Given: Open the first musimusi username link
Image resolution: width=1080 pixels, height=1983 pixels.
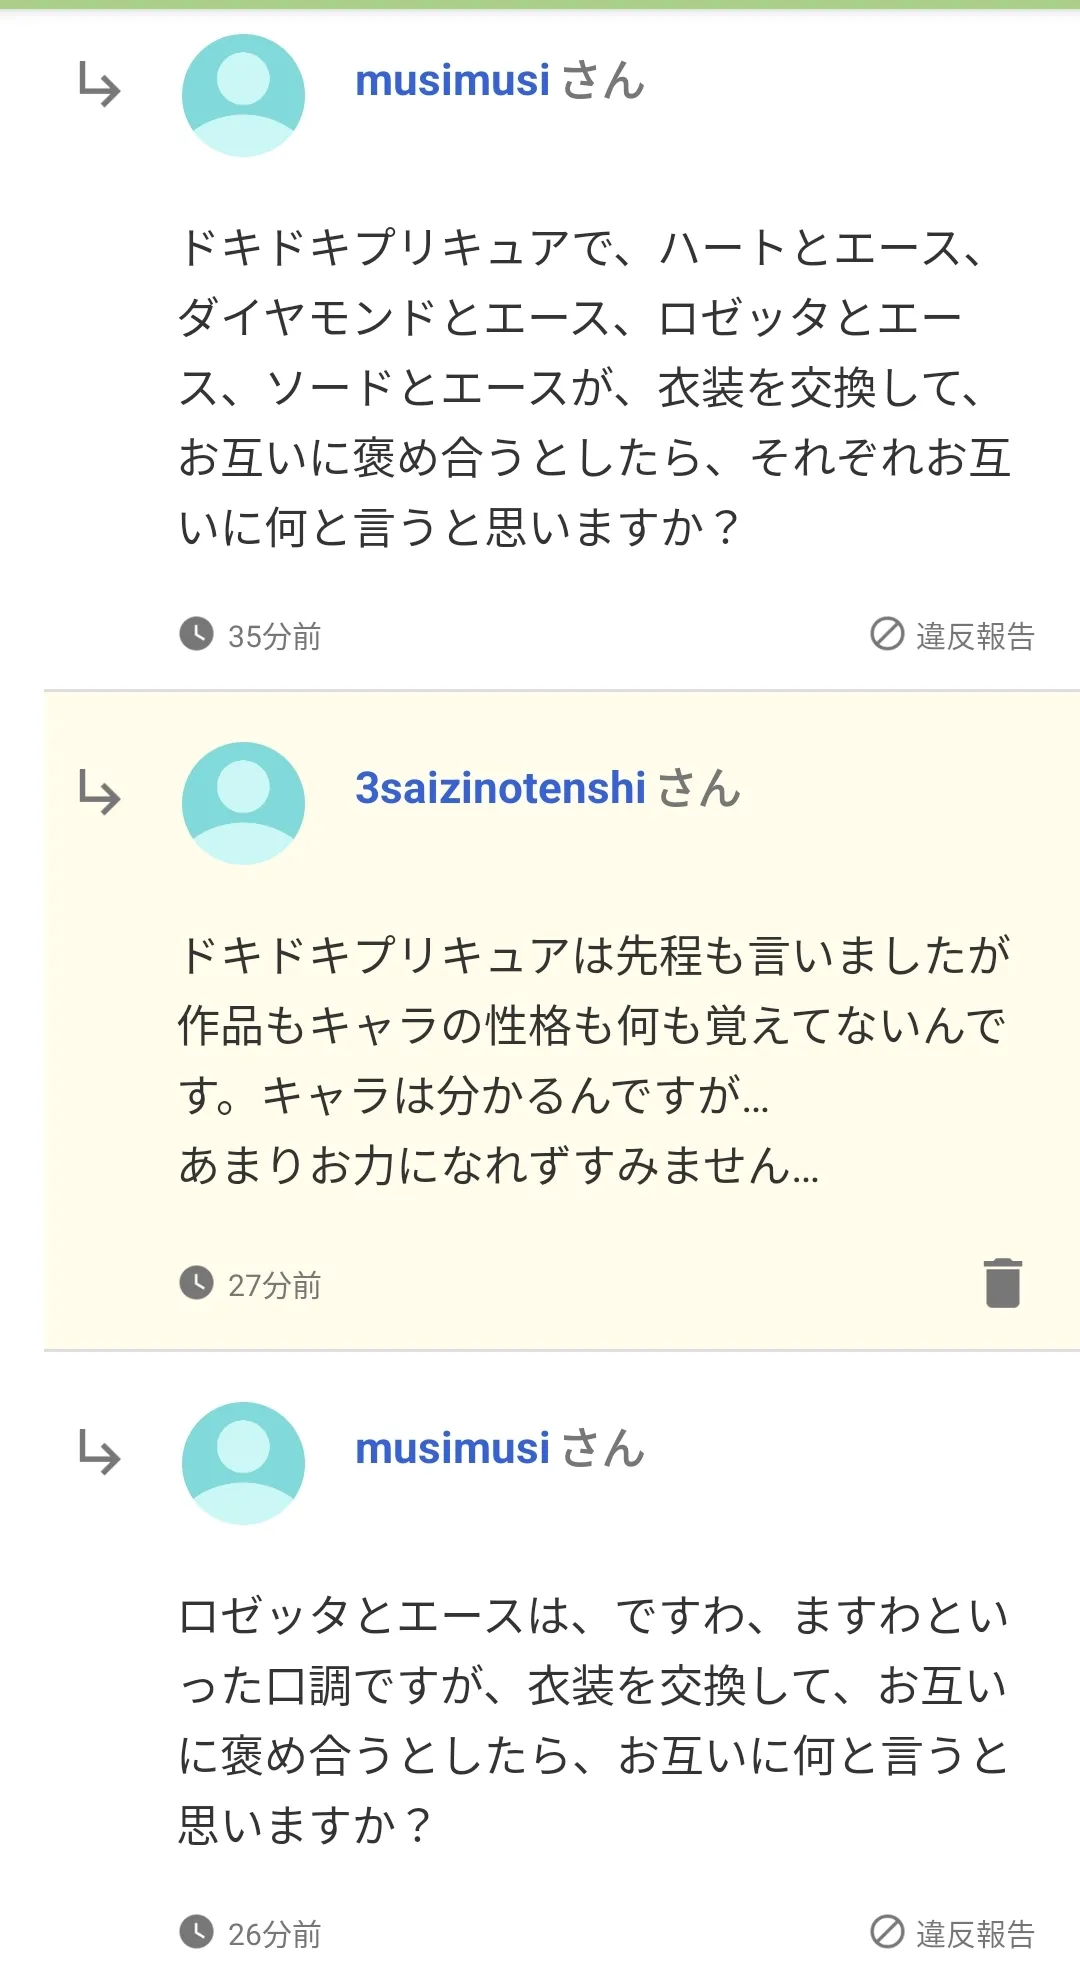Looking at the screenshot, I should tap(452, 81).
